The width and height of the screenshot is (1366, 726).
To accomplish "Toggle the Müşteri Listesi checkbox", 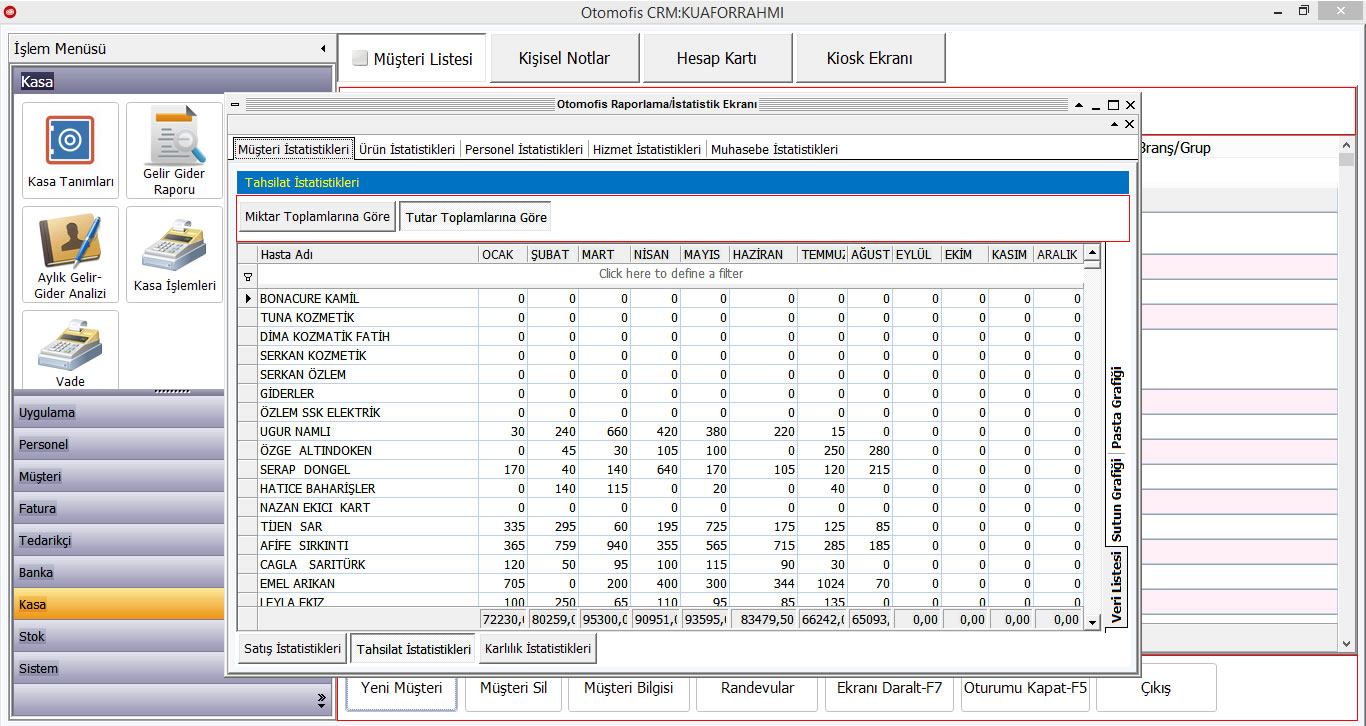I will point(360,58).
